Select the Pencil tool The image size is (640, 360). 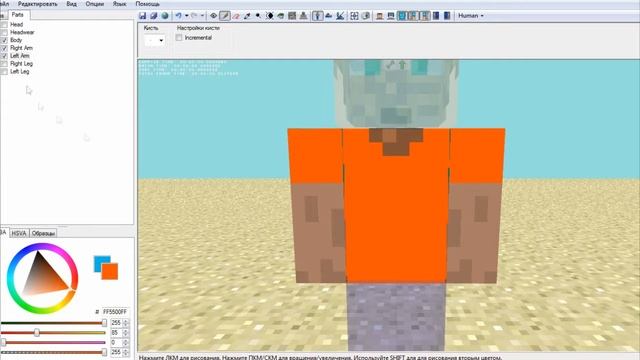click(x=224, y=16)
